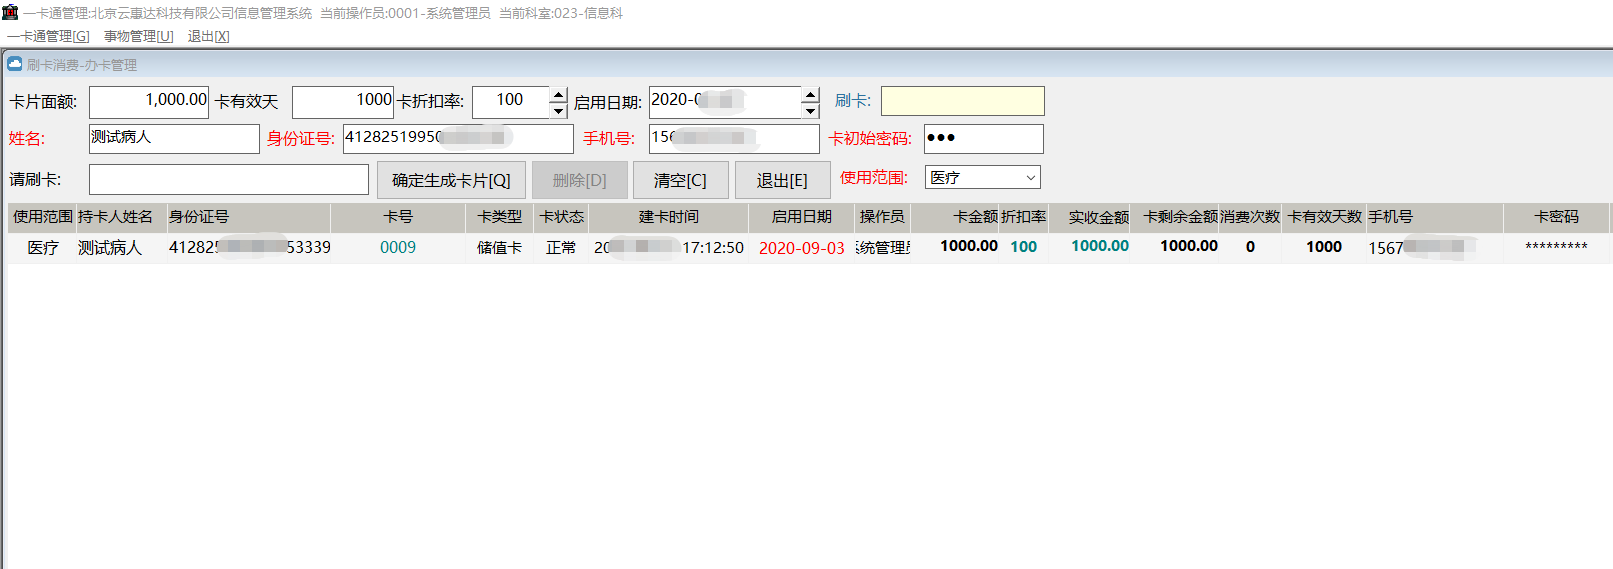Click the 退出[X] menu item
Screen dimensions: 1613x569
pos(208,36)
